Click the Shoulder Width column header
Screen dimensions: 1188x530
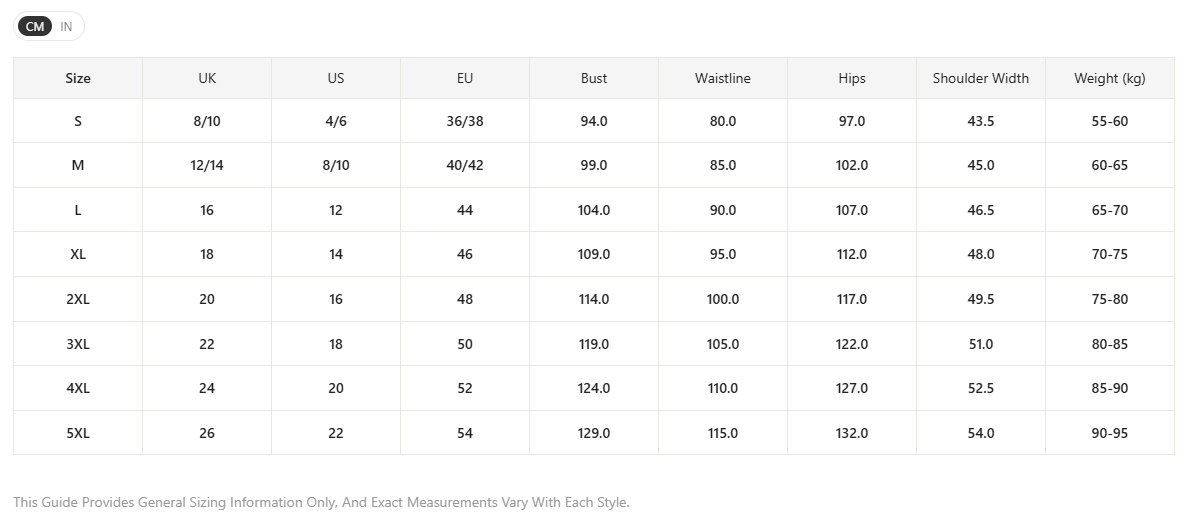pos(980,78)
